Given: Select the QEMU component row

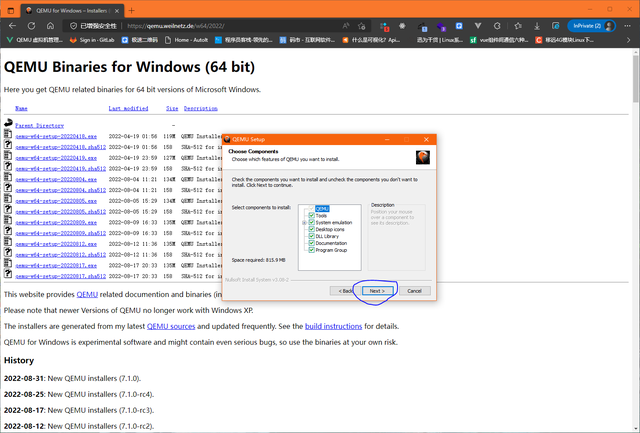Looking at the screenshot, I should (322, 209).
